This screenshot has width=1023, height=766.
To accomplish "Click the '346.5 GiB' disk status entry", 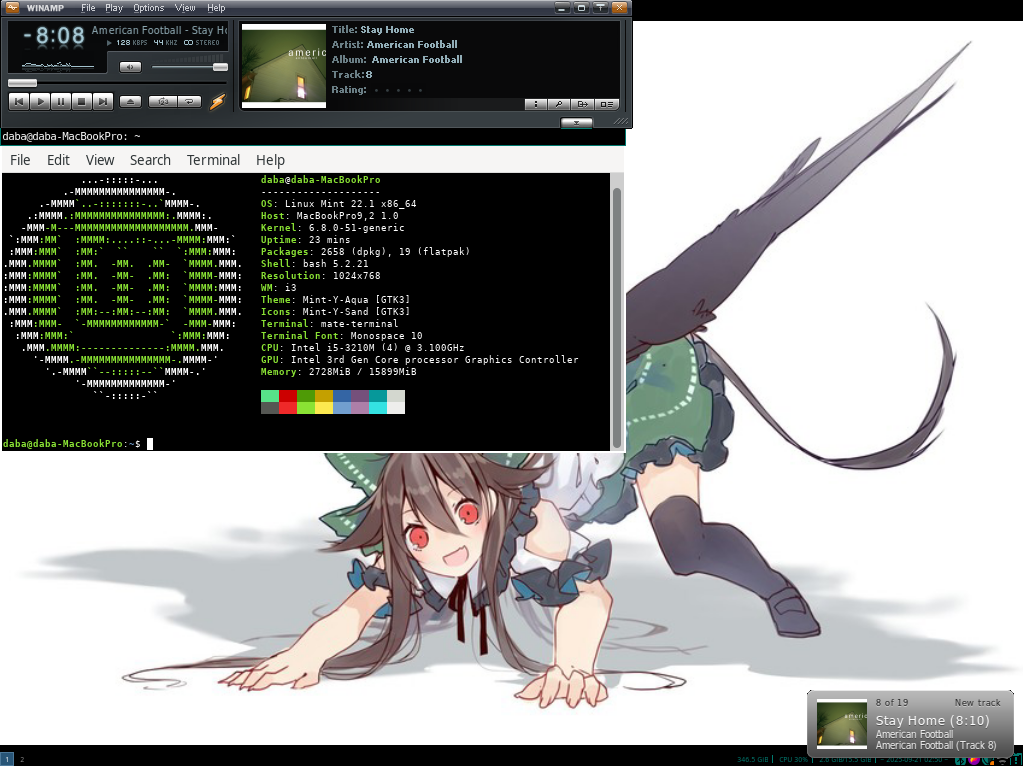I will point(752,759).
